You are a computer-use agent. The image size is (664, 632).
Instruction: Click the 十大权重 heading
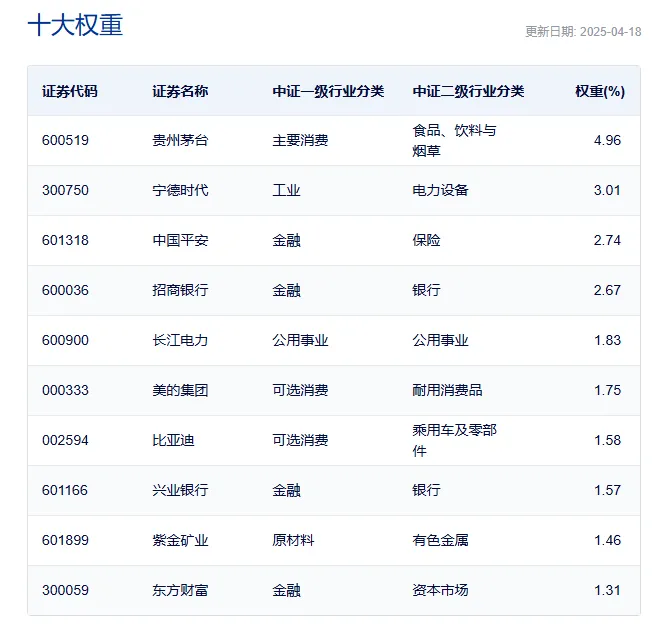(x=75, y=25)
